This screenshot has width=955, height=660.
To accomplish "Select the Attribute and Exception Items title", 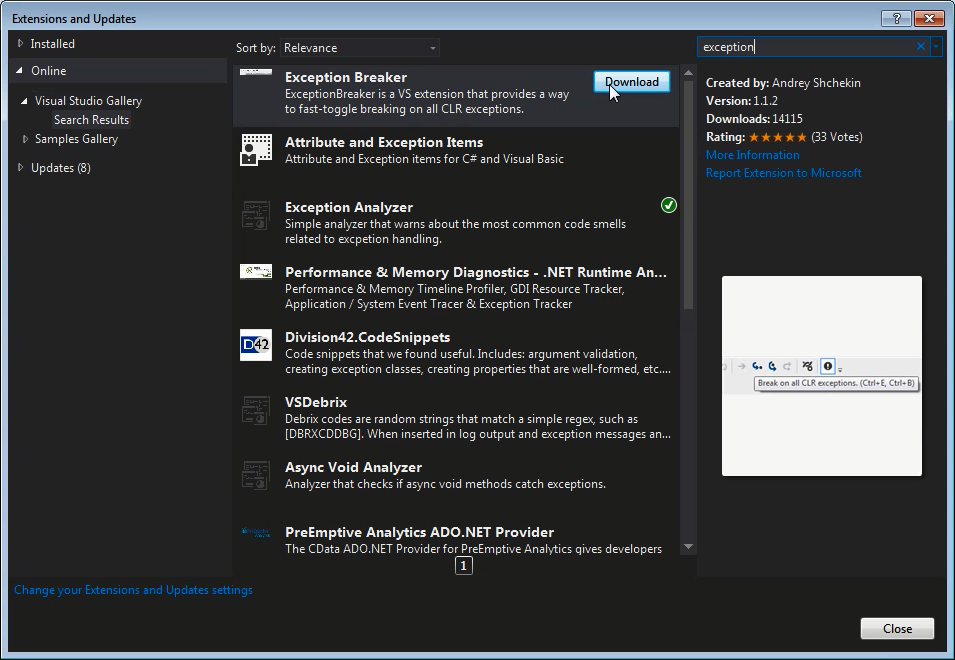I will click(384, 142).
